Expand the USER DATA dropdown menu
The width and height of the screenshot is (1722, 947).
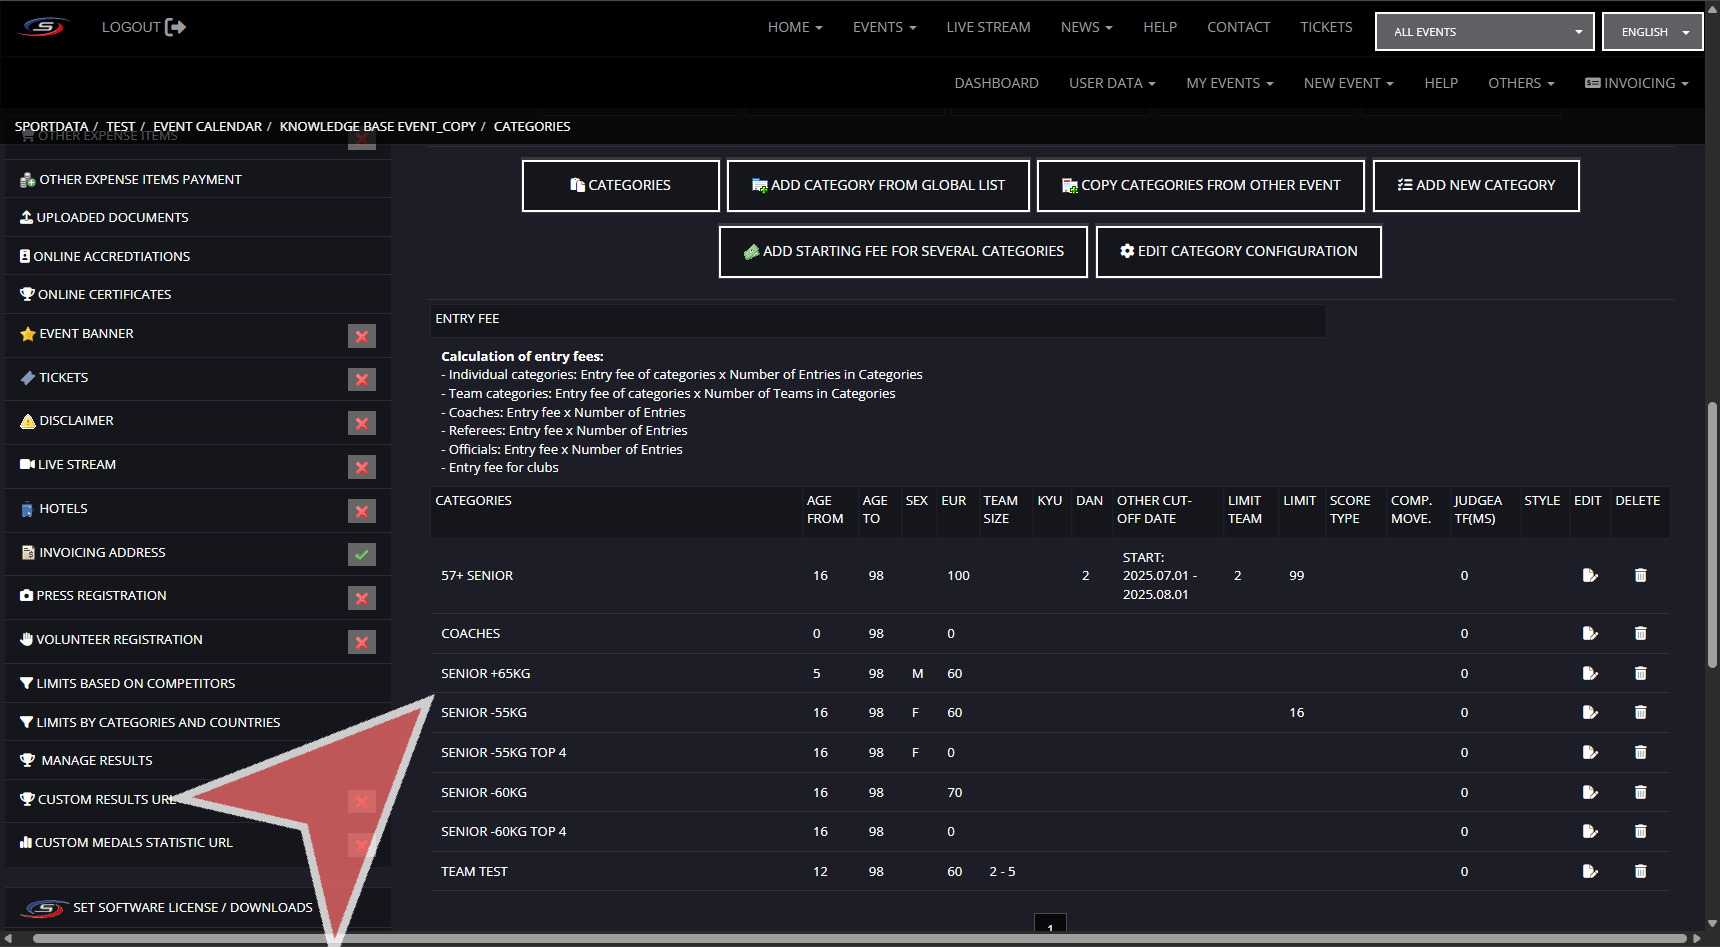click(1111, 83)
